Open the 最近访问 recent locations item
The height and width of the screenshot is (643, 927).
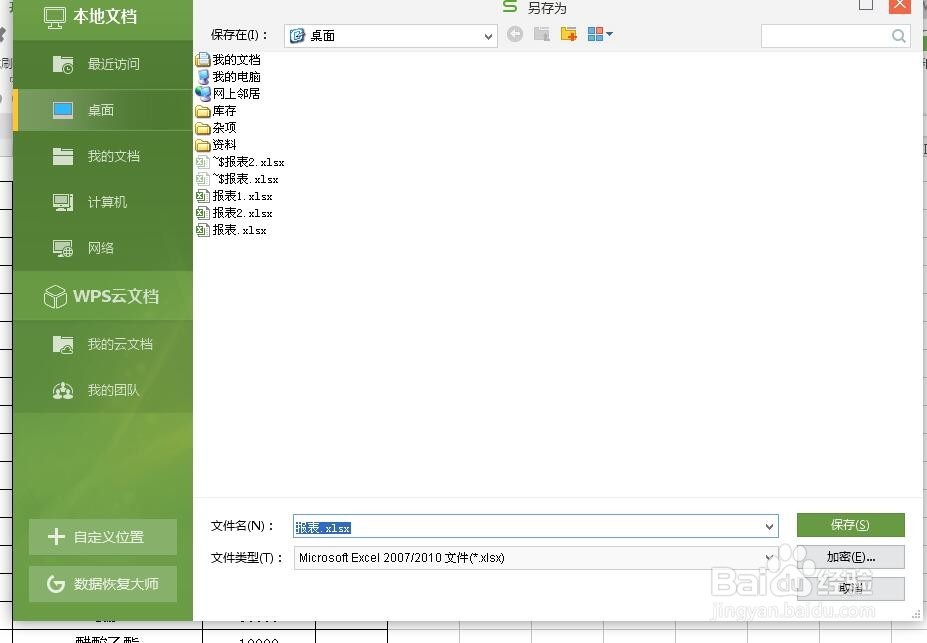(x=103, y=64)
